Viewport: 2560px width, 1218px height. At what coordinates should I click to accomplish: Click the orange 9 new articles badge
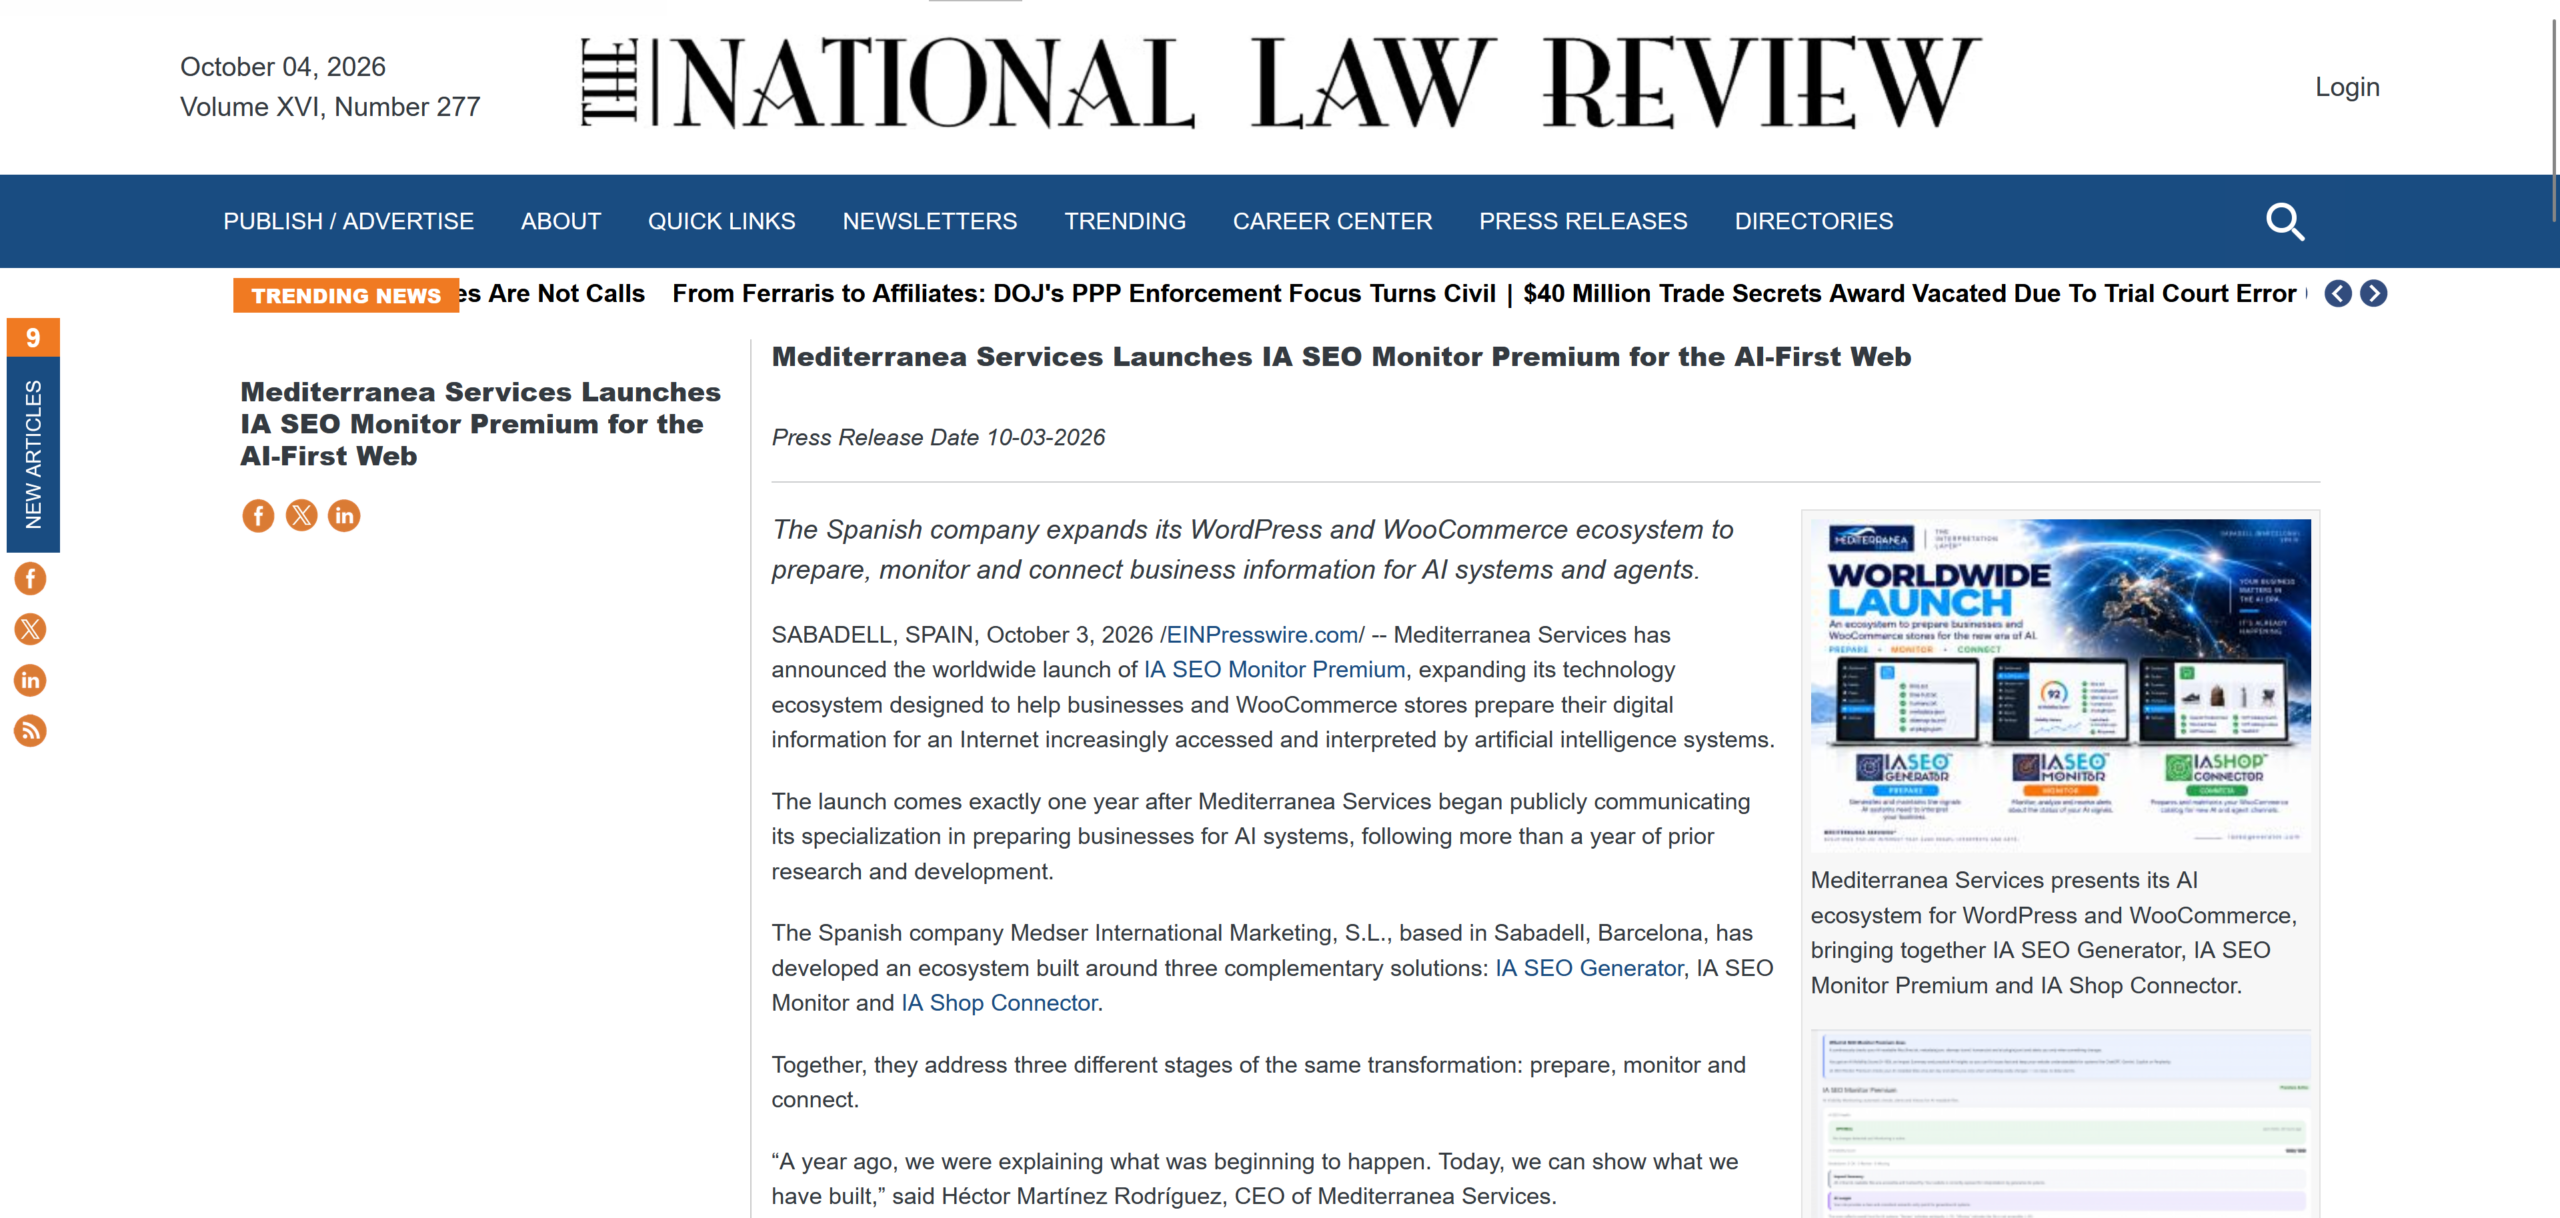coord(33,337)
